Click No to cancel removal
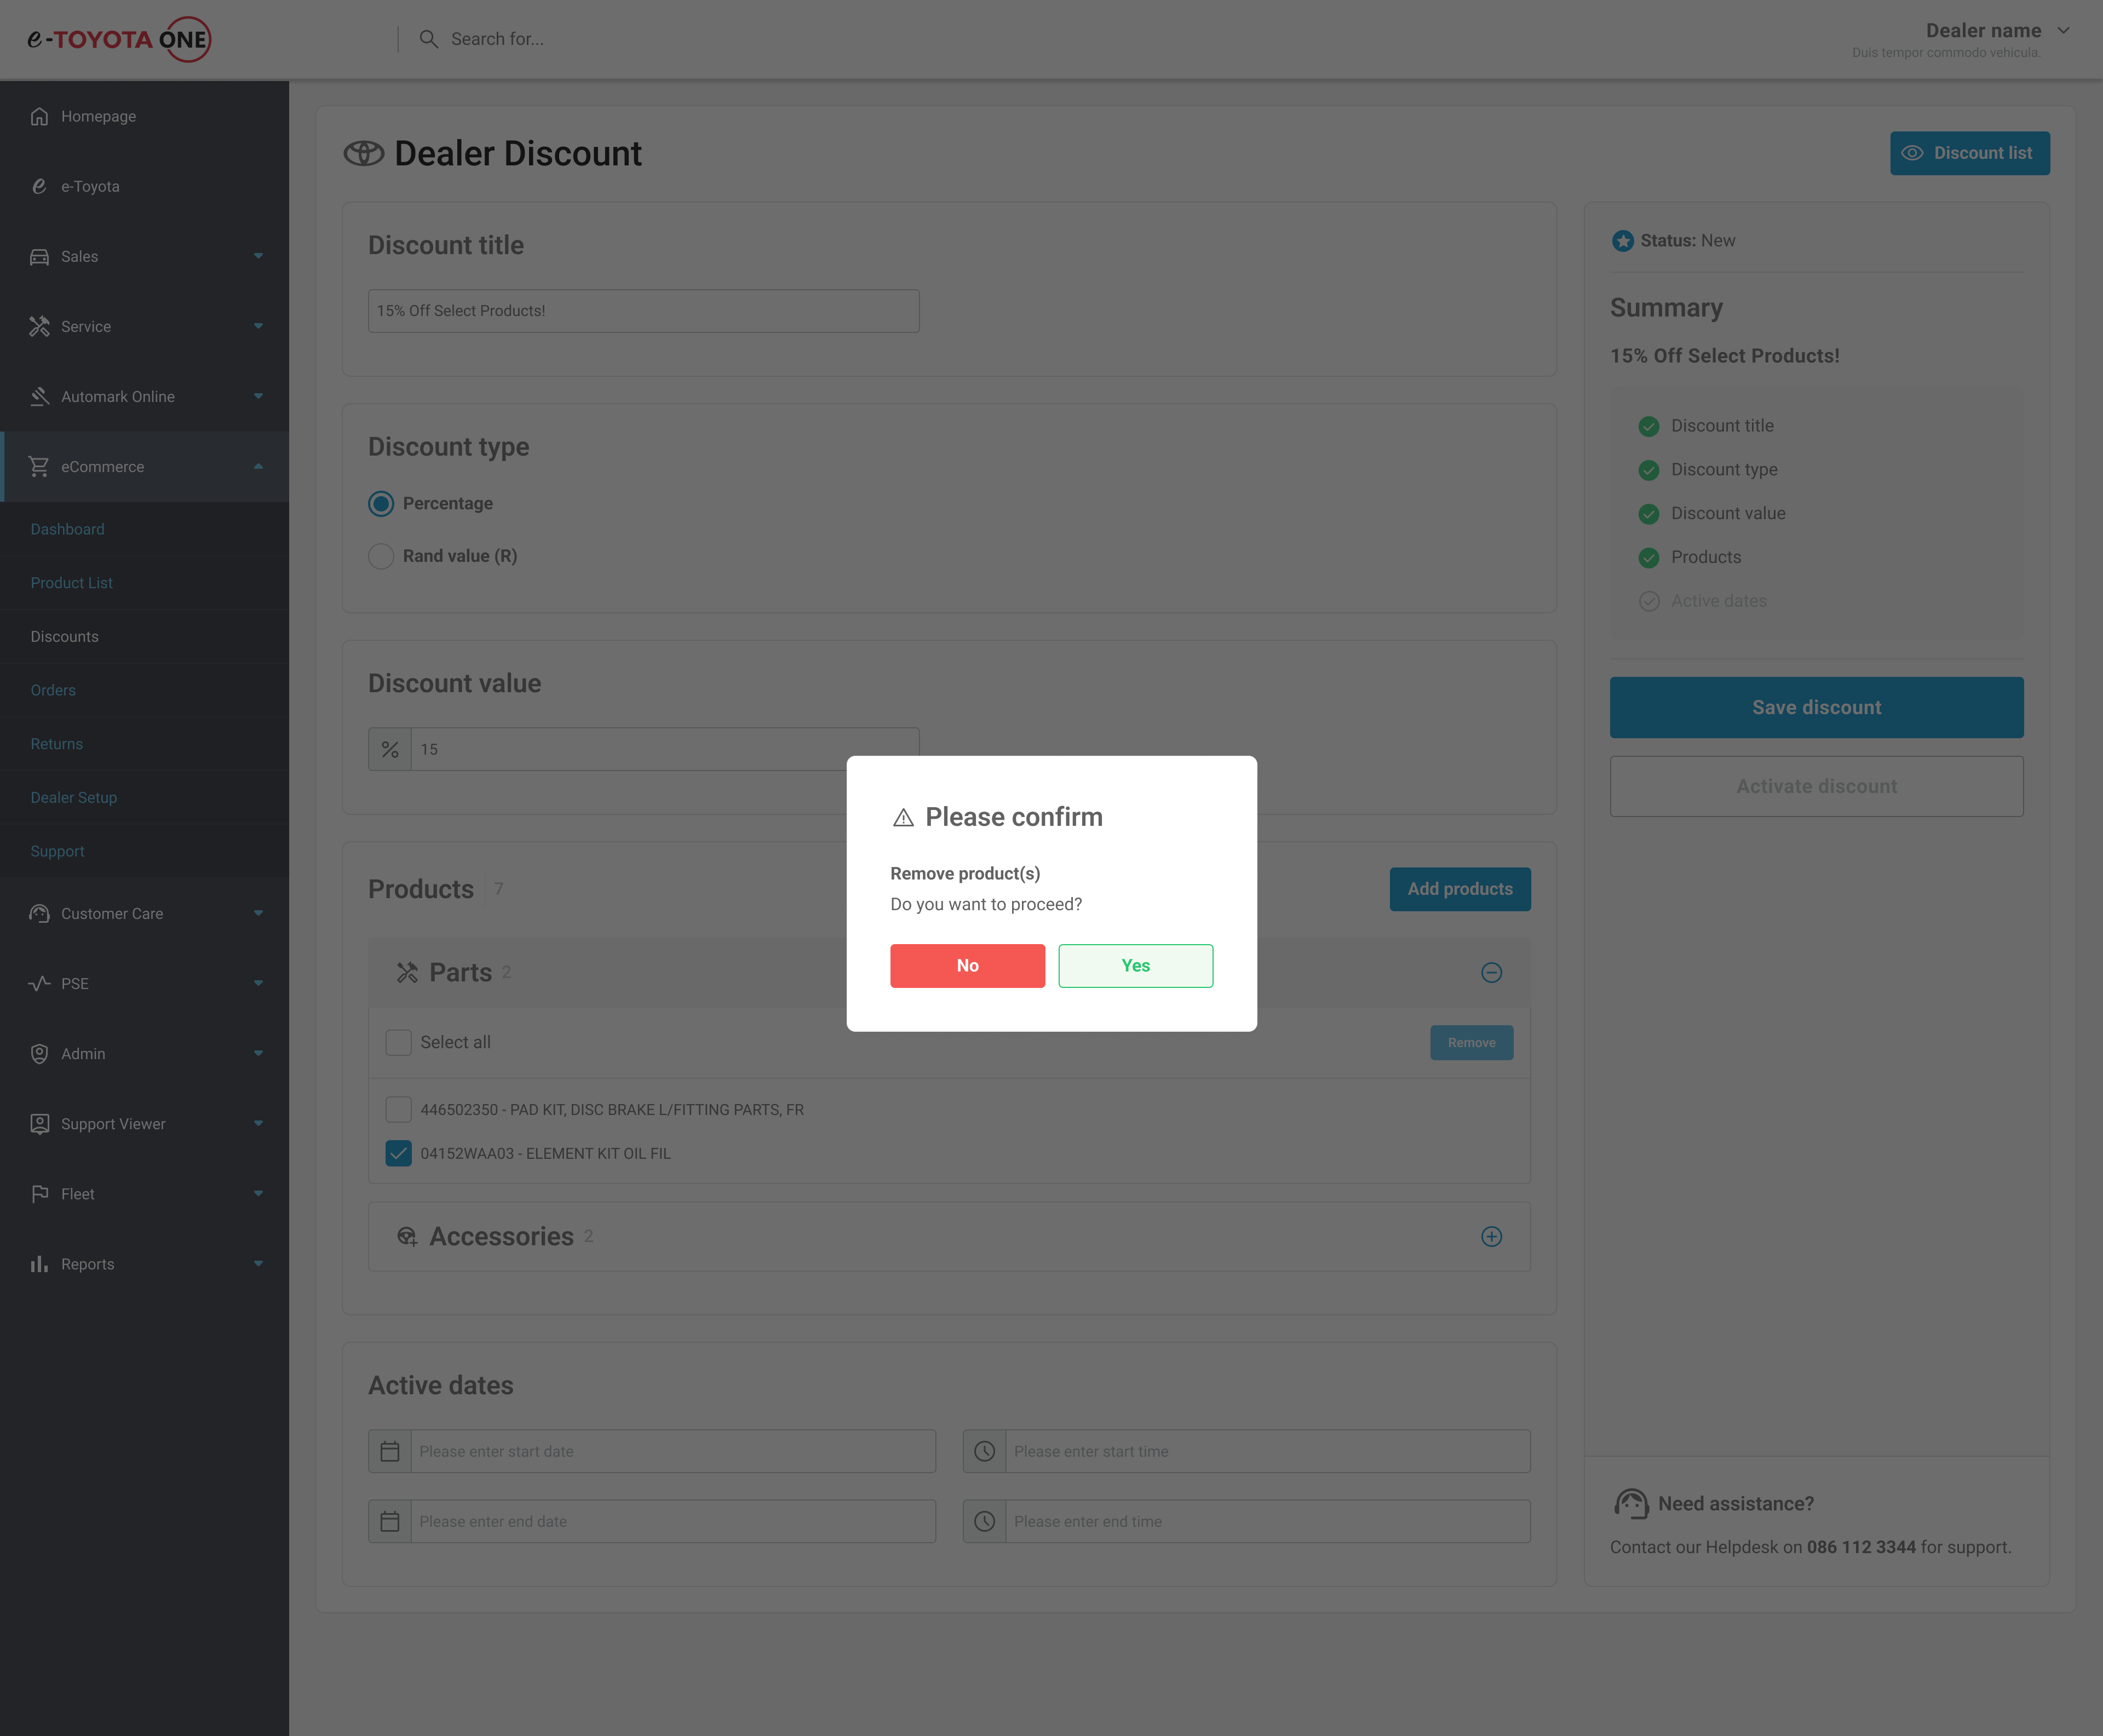This screenshot has width=2103, height=1736. pos(967,965)
